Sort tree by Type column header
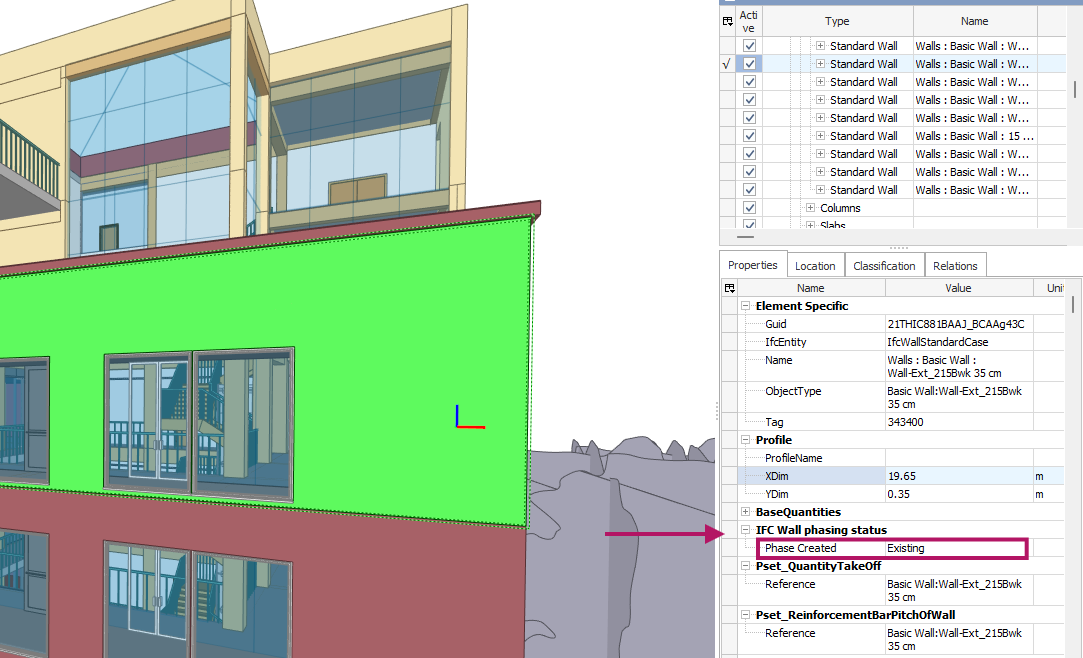Screen dimensions: 1083x658 point(837,21)
